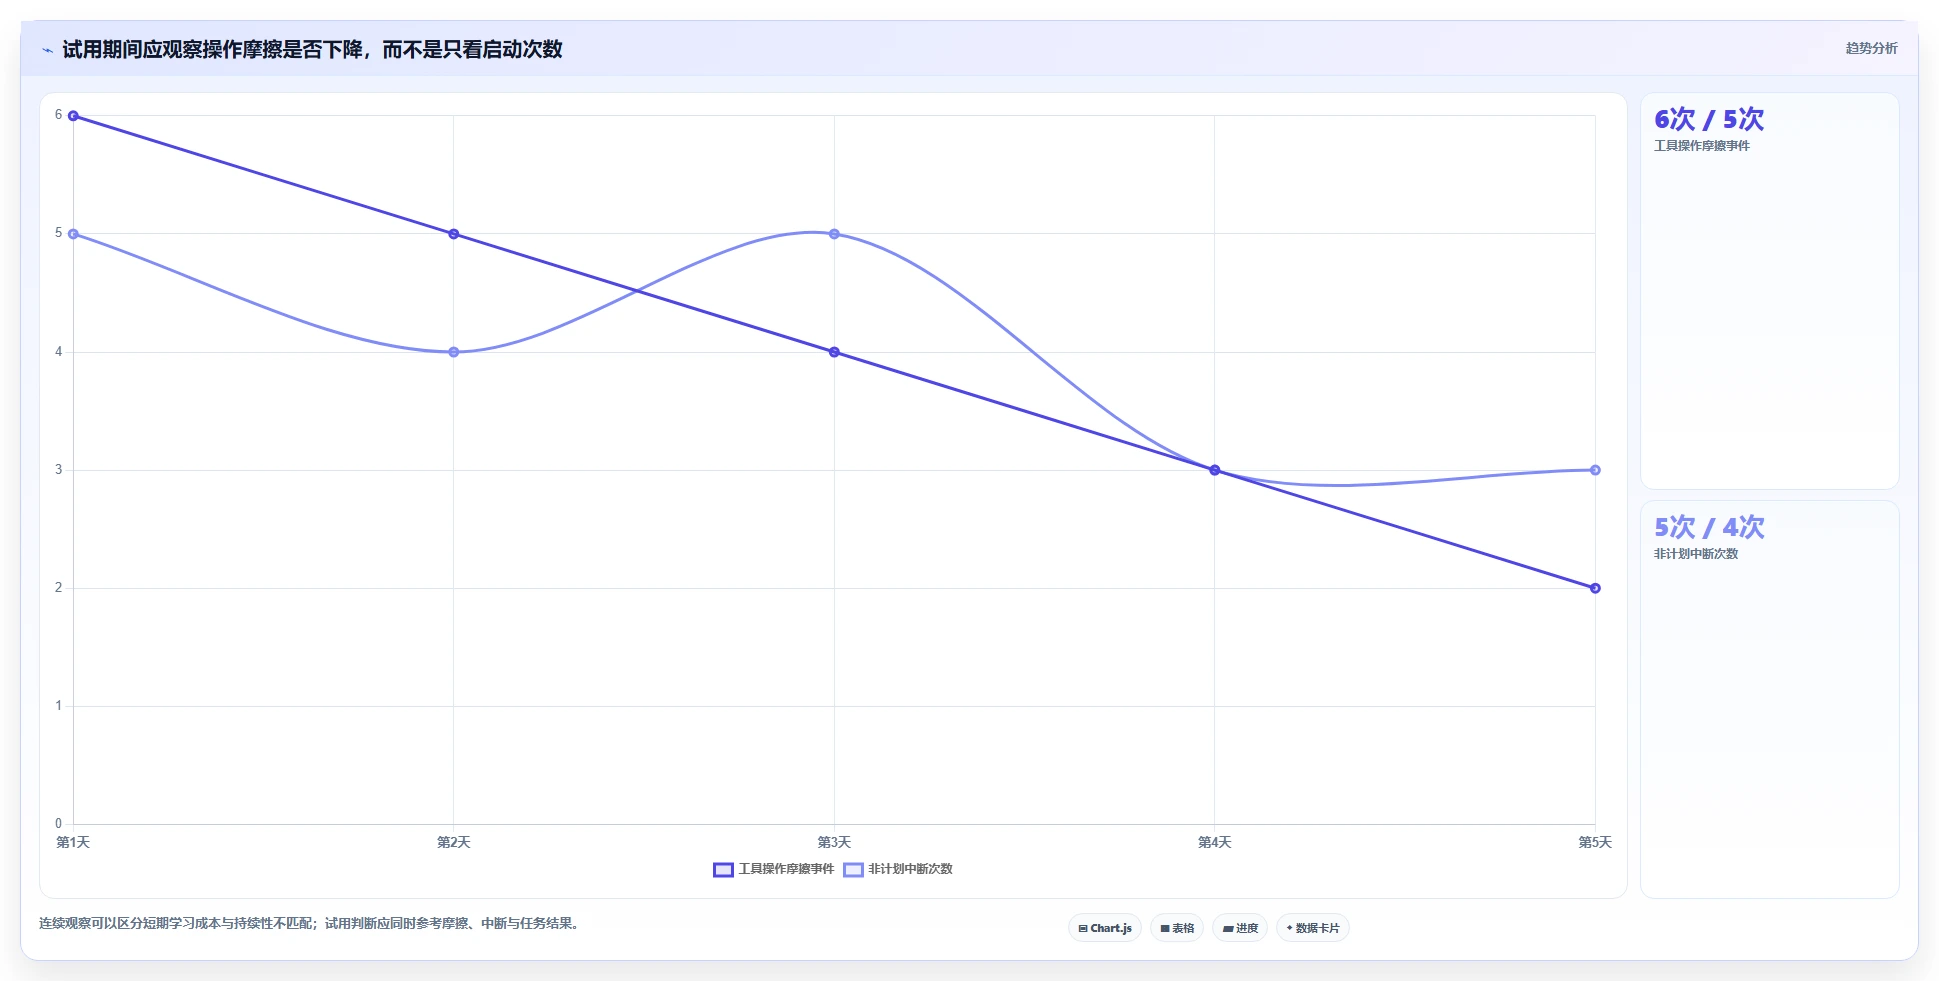Click the 第1天 axis label
This screenshot has width=1939, height=981.
point(73,843)
